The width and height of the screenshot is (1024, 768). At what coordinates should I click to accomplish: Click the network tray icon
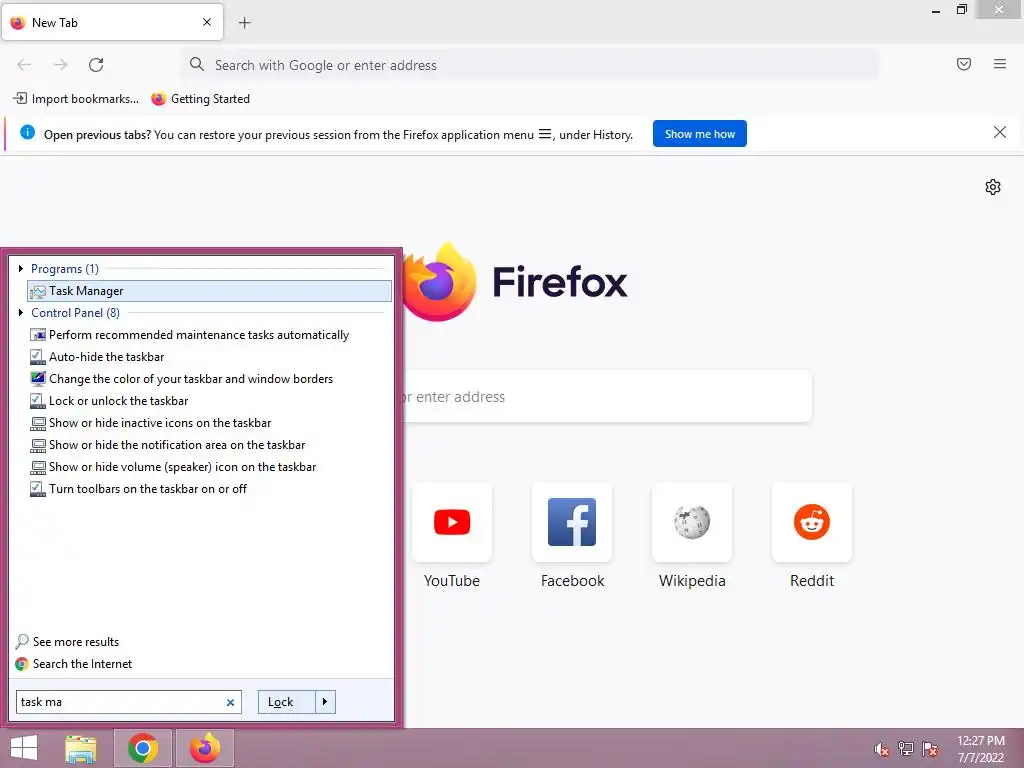pyautogui.click(x=906, y=749)
